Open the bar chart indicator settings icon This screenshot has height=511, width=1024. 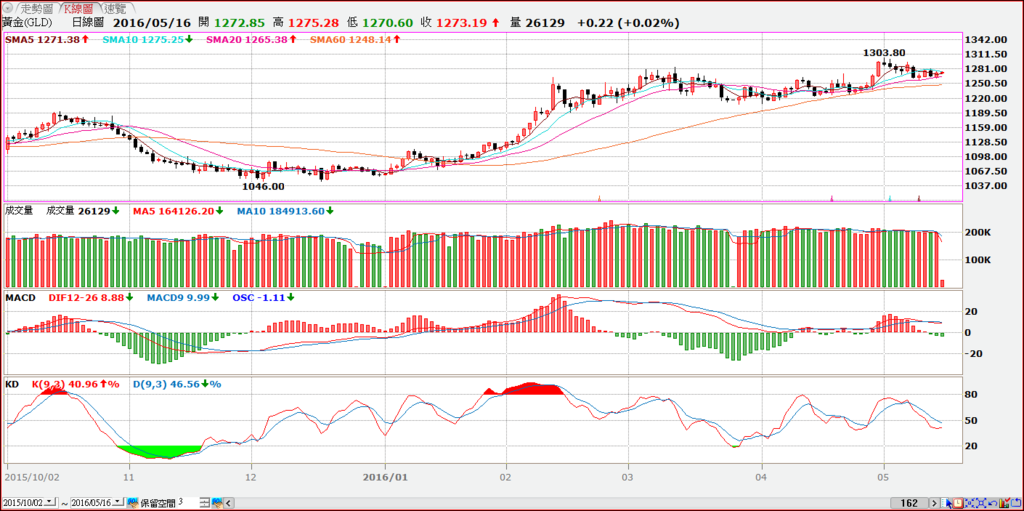pyautogui.click(x=1004, y=503)
